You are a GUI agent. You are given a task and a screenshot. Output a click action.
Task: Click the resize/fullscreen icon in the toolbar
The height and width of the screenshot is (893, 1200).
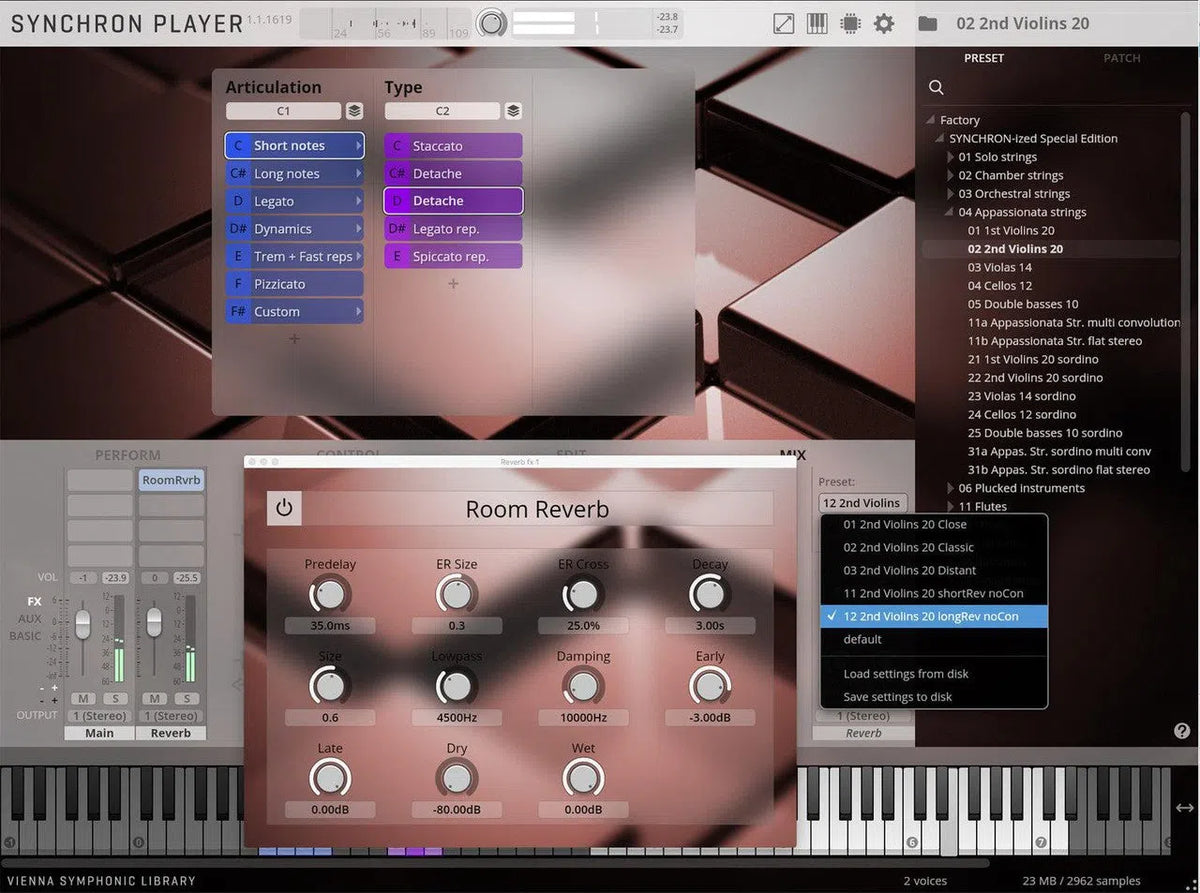[x=783, y=23]
